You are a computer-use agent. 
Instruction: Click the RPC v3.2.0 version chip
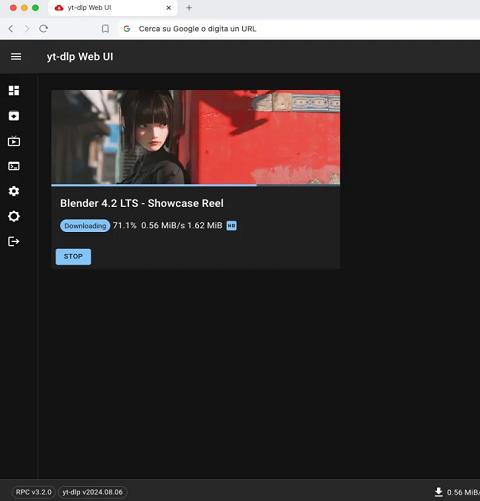[x=34, y=492]
